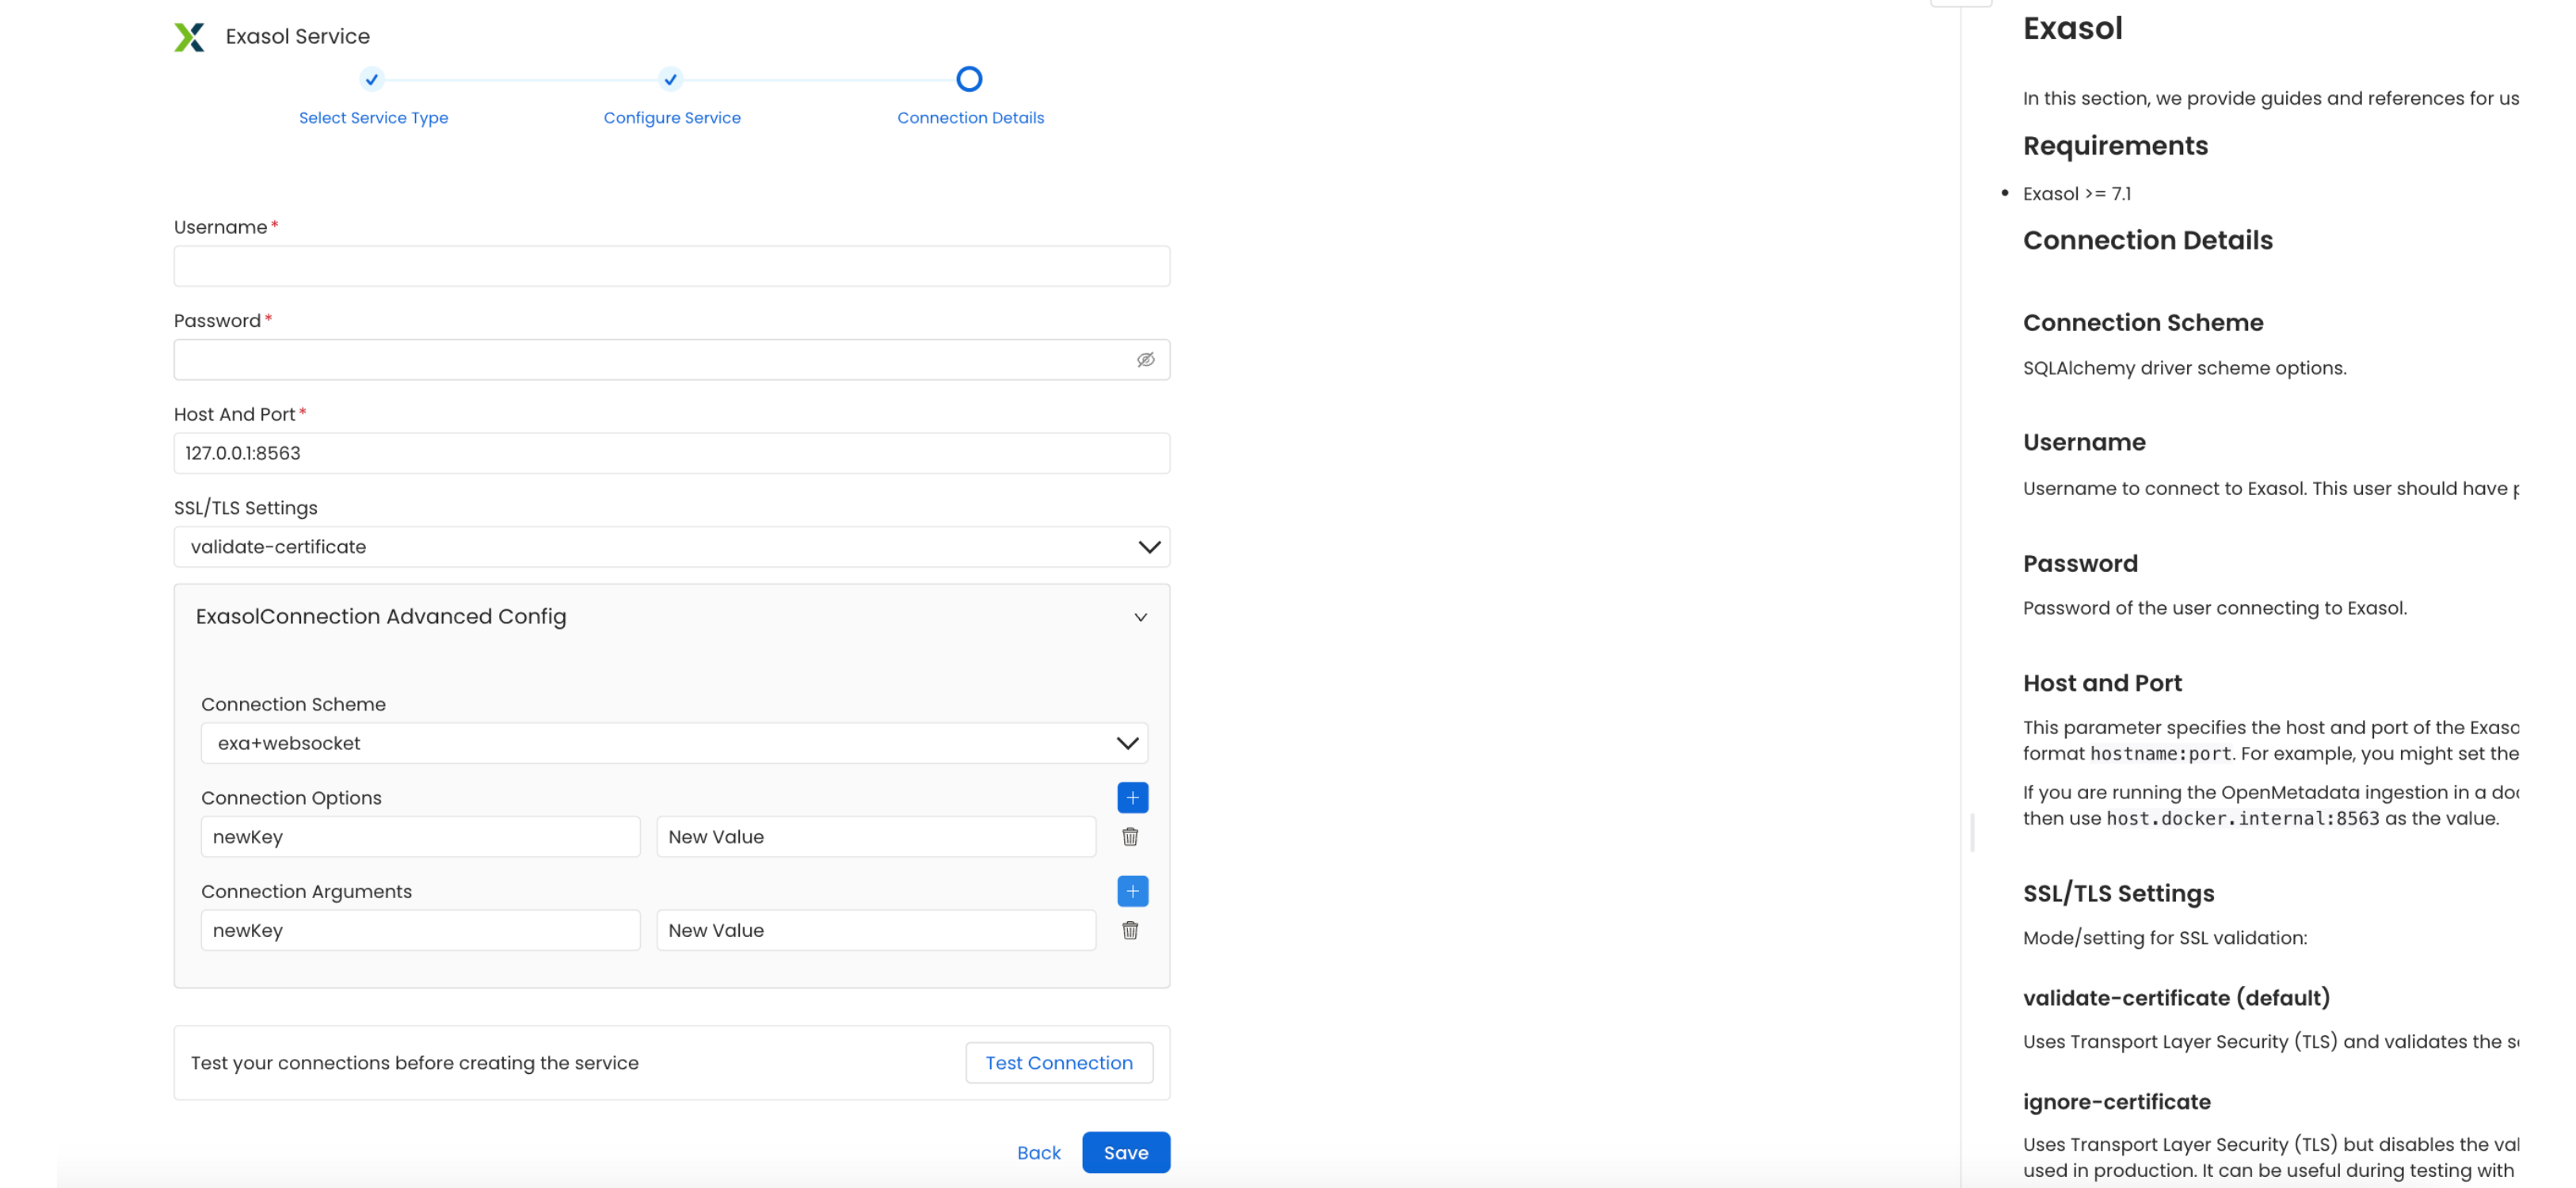Toggle password visibility with the eye icon
The height and width of the screenshot is (1188, 2576).
[1146, 359]
